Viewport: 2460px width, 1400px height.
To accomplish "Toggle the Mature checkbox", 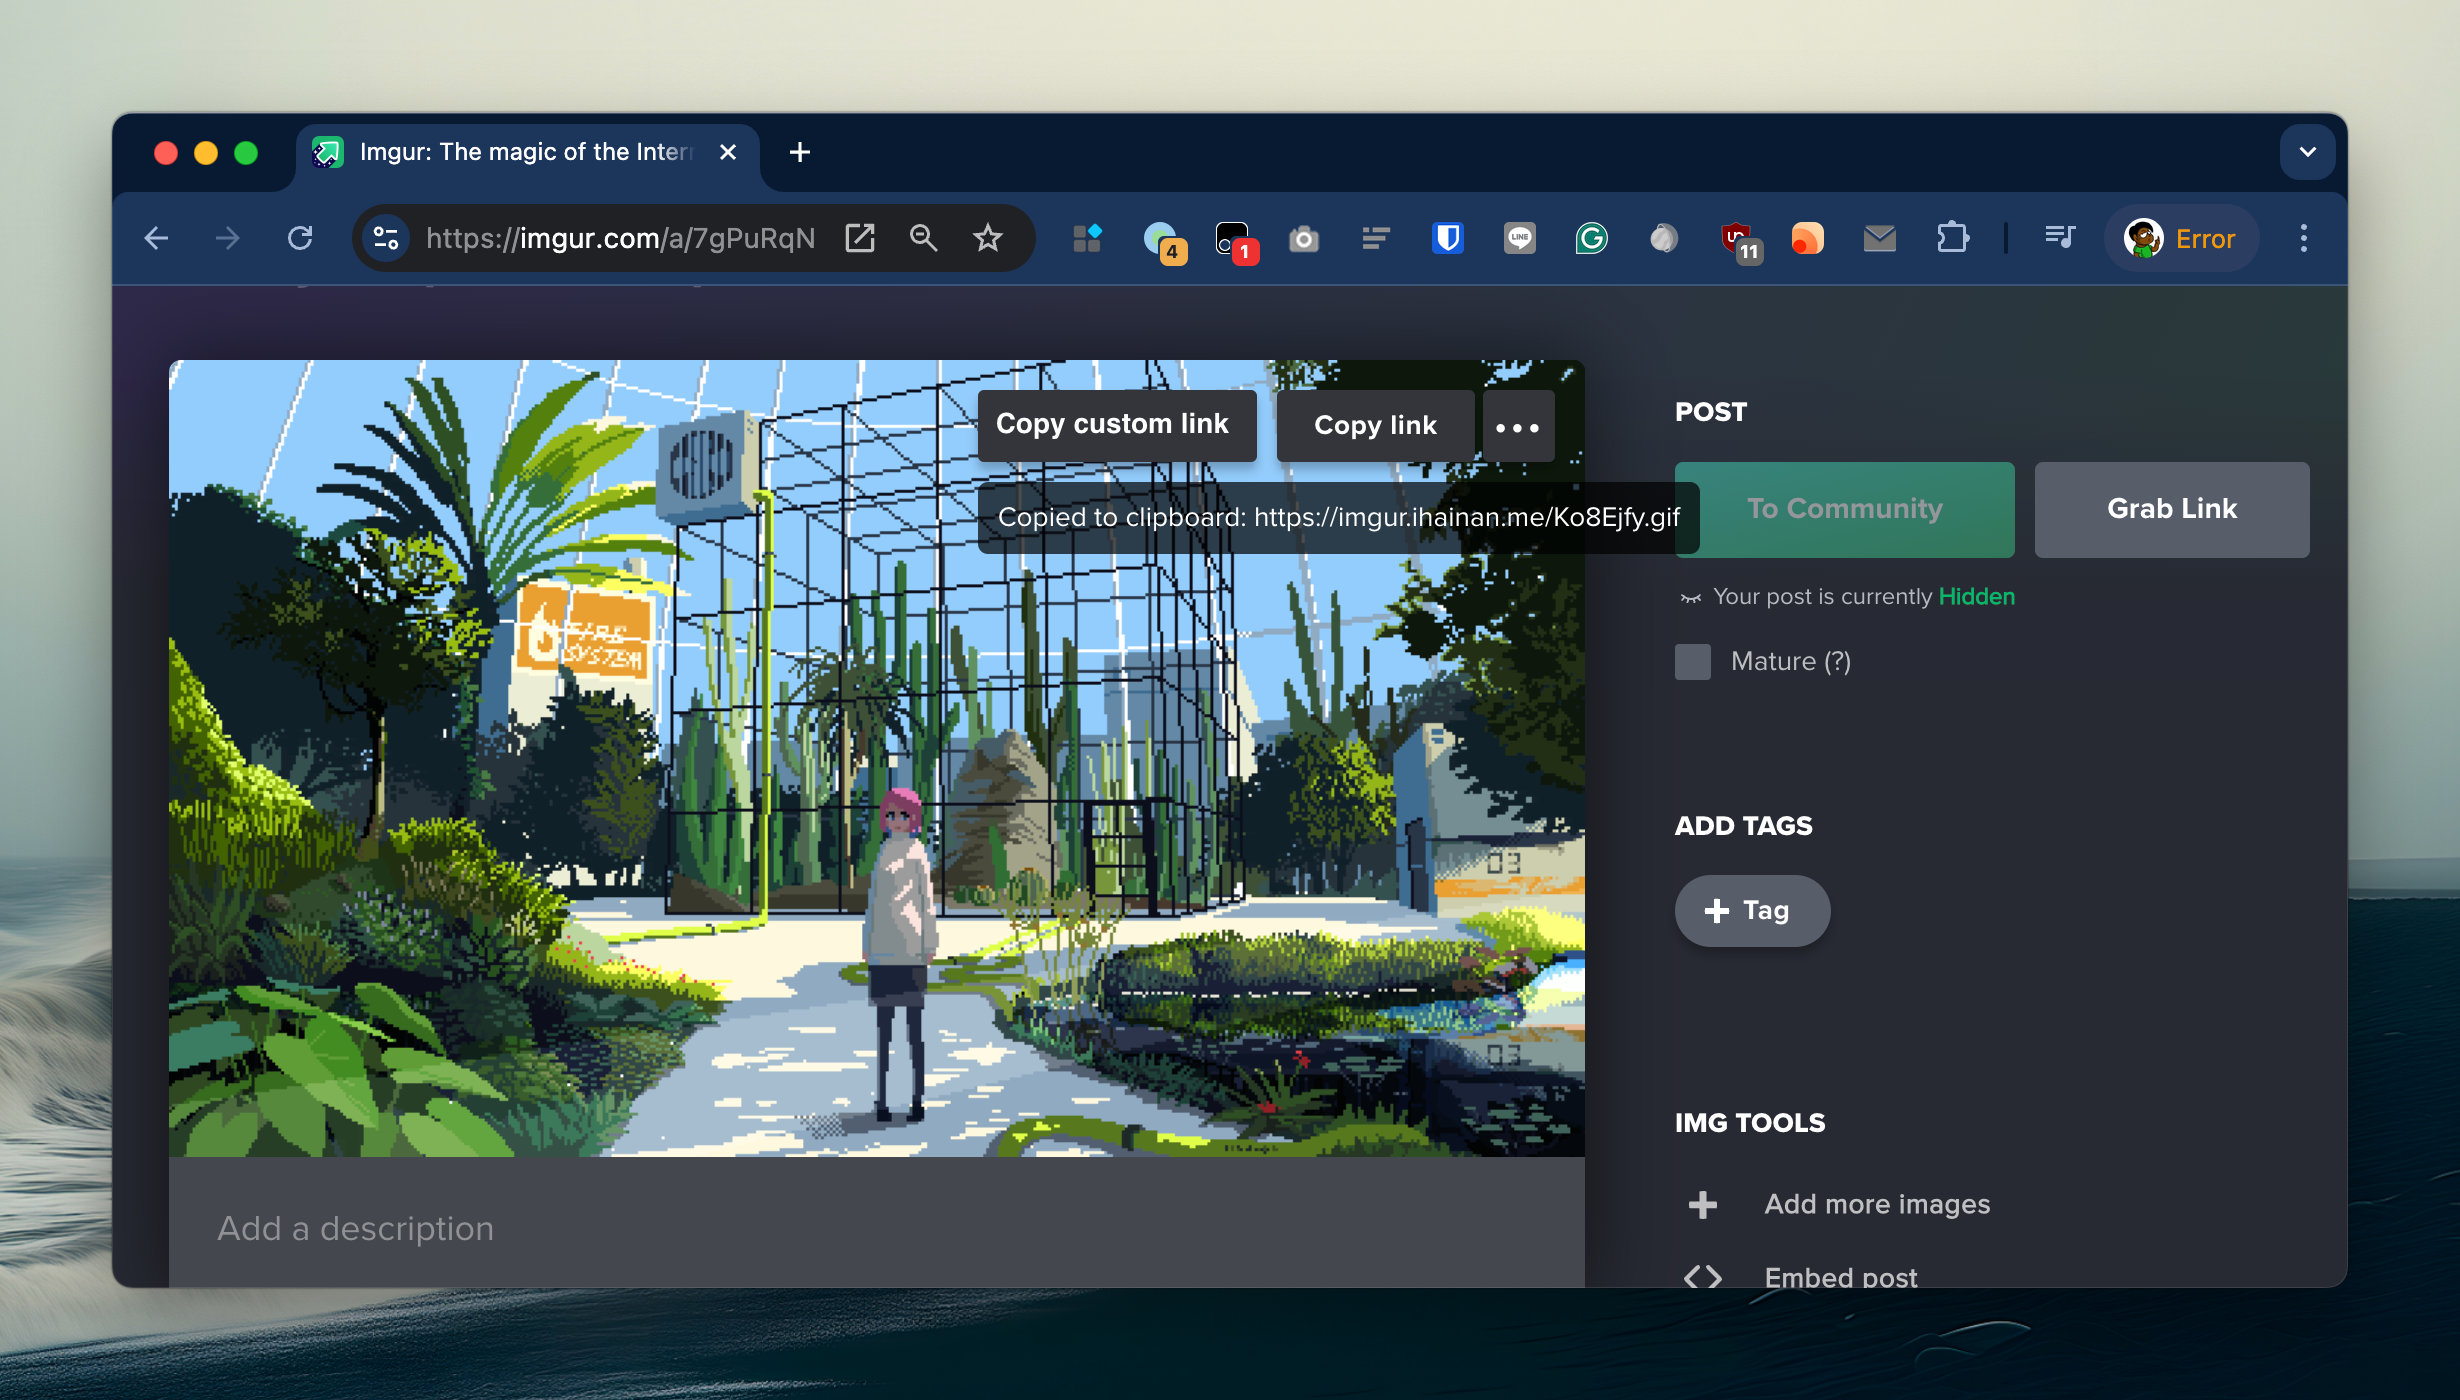I will click(x=1693, y=661).
